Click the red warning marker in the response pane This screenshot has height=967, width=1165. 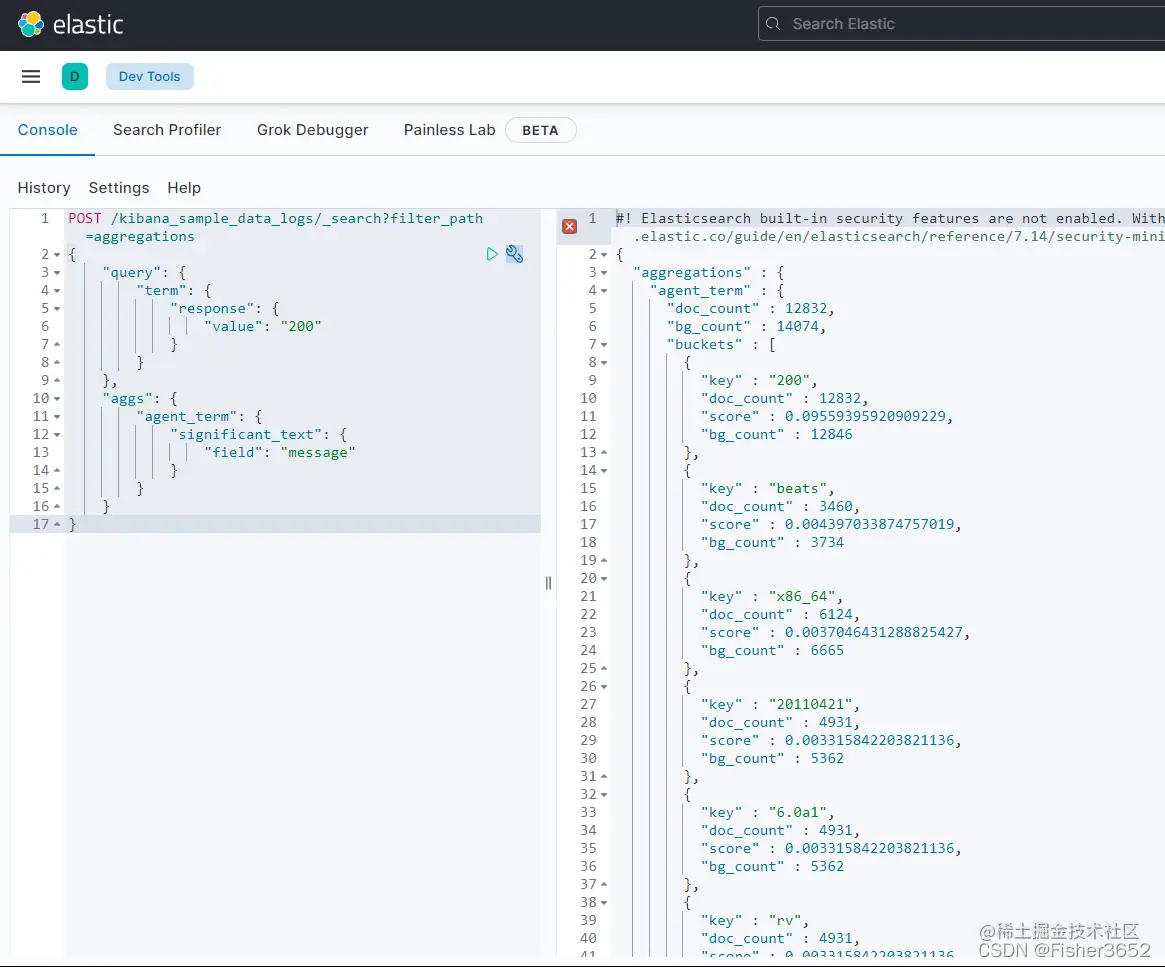click(570, 227)
